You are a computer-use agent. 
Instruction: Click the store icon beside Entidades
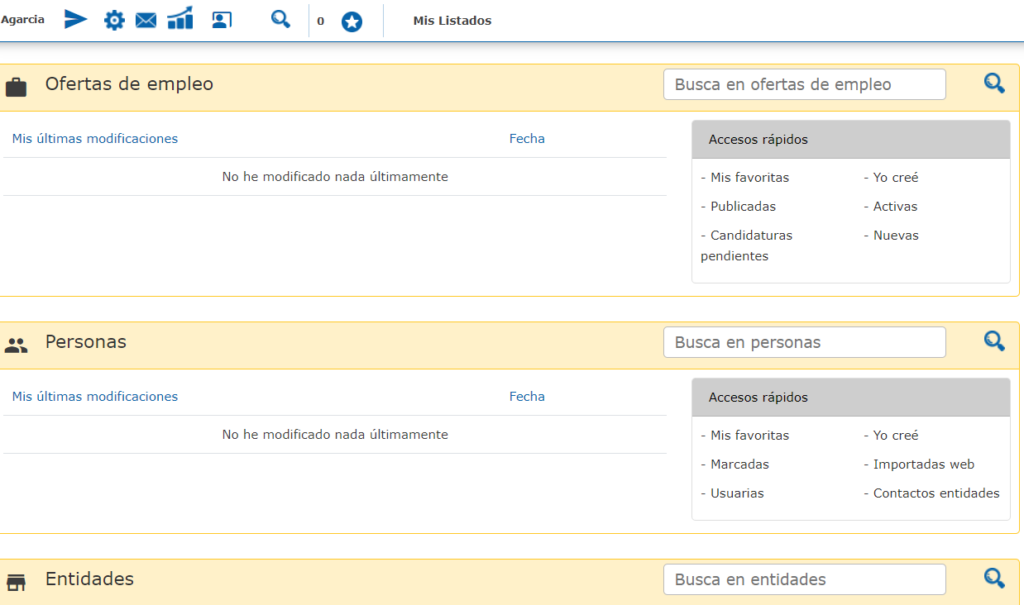[16, 582]
